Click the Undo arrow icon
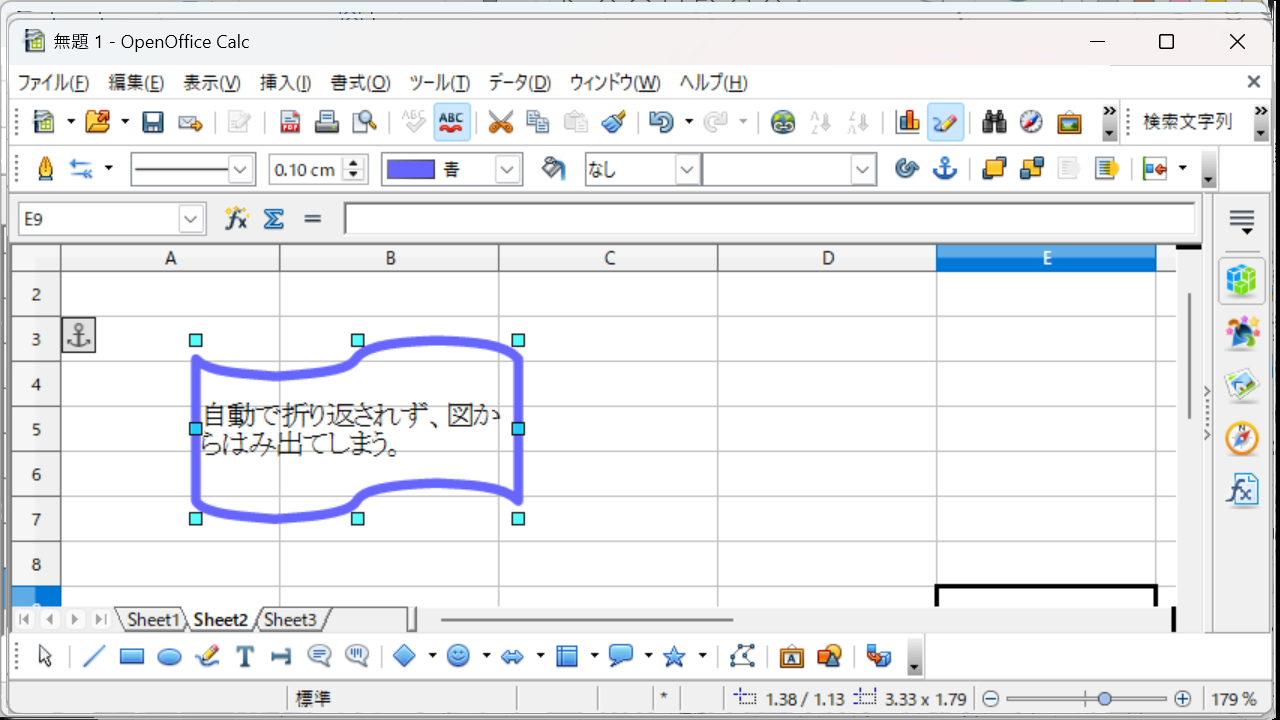The image size is (1280, 720). tap(660, 122)
